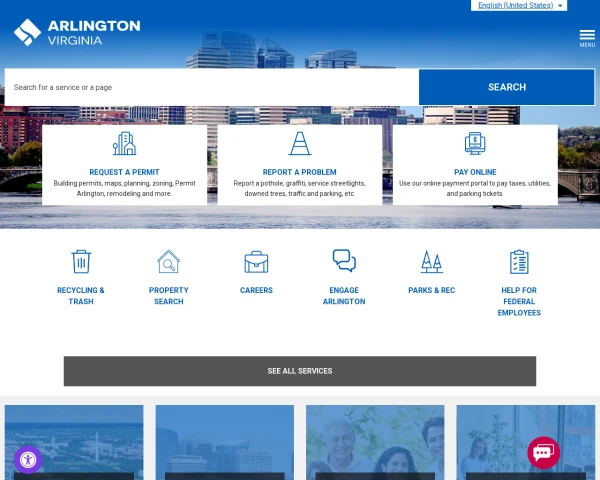The width and height of the screenshot is (600, 480).
Task: Open the Careers link
Action: pos(256,290)
